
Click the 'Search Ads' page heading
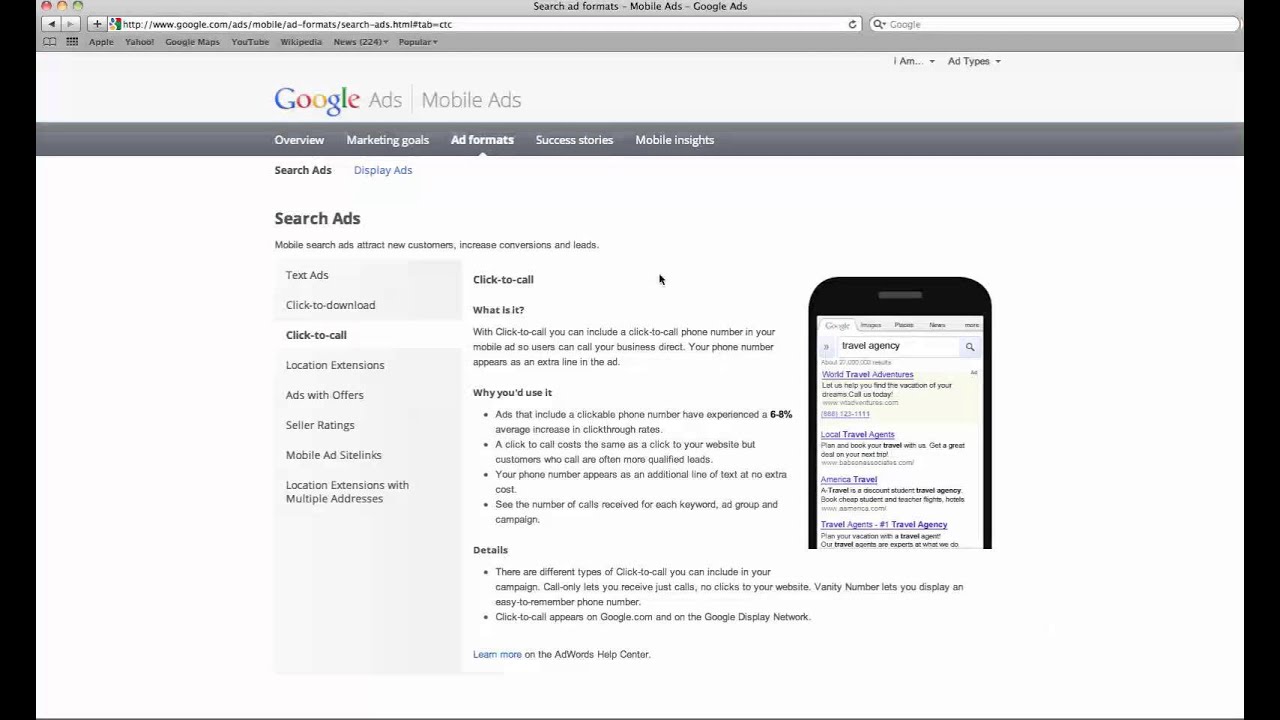(317, 218)
